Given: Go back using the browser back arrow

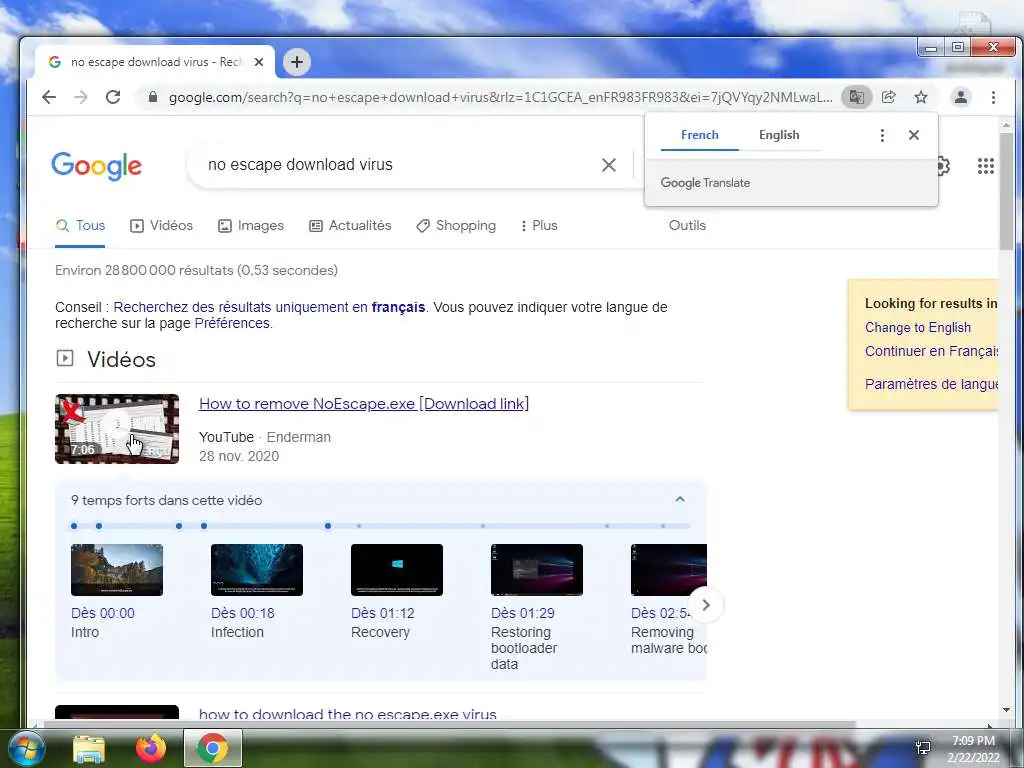Looking at the screenshot, I should click(49, 97).
